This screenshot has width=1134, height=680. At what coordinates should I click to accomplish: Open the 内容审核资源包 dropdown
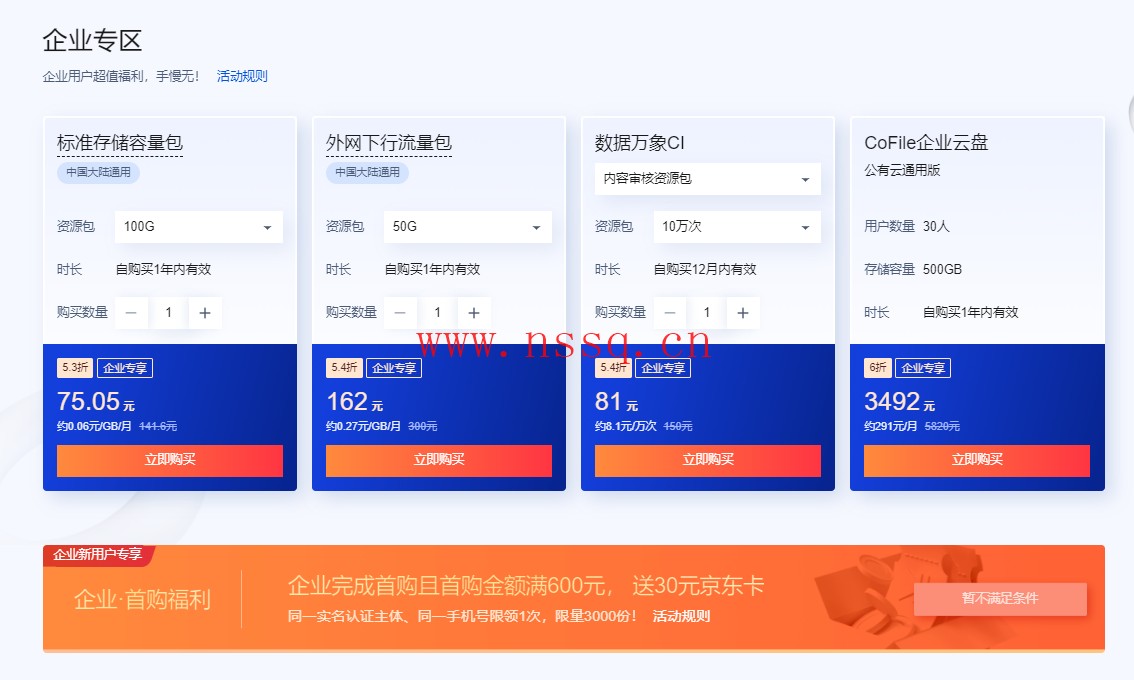coord(707,179)
